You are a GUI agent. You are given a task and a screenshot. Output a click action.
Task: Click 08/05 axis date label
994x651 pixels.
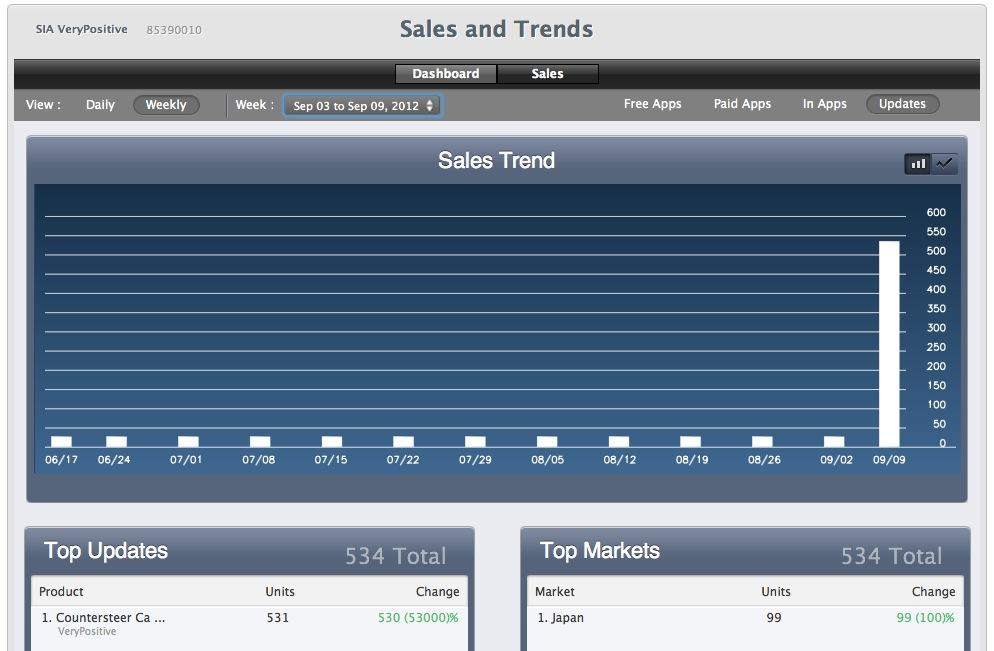click(548, 460)
